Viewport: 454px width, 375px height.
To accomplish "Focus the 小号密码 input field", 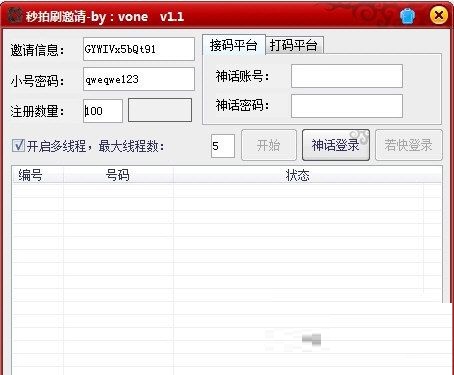I will 139,79.
